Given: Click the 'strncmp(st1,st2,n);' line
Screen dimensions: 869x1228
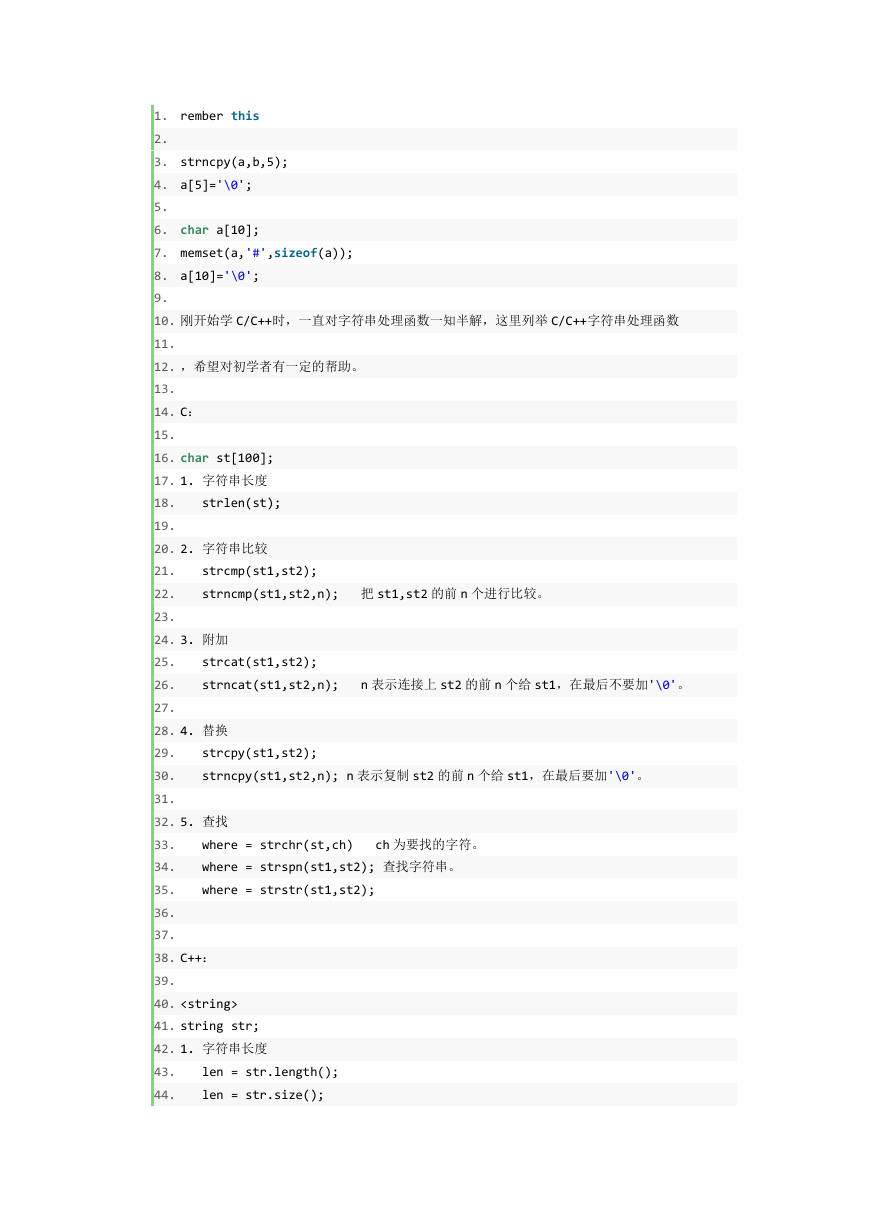Looking at the screenshot, I should tap(375, 594).
